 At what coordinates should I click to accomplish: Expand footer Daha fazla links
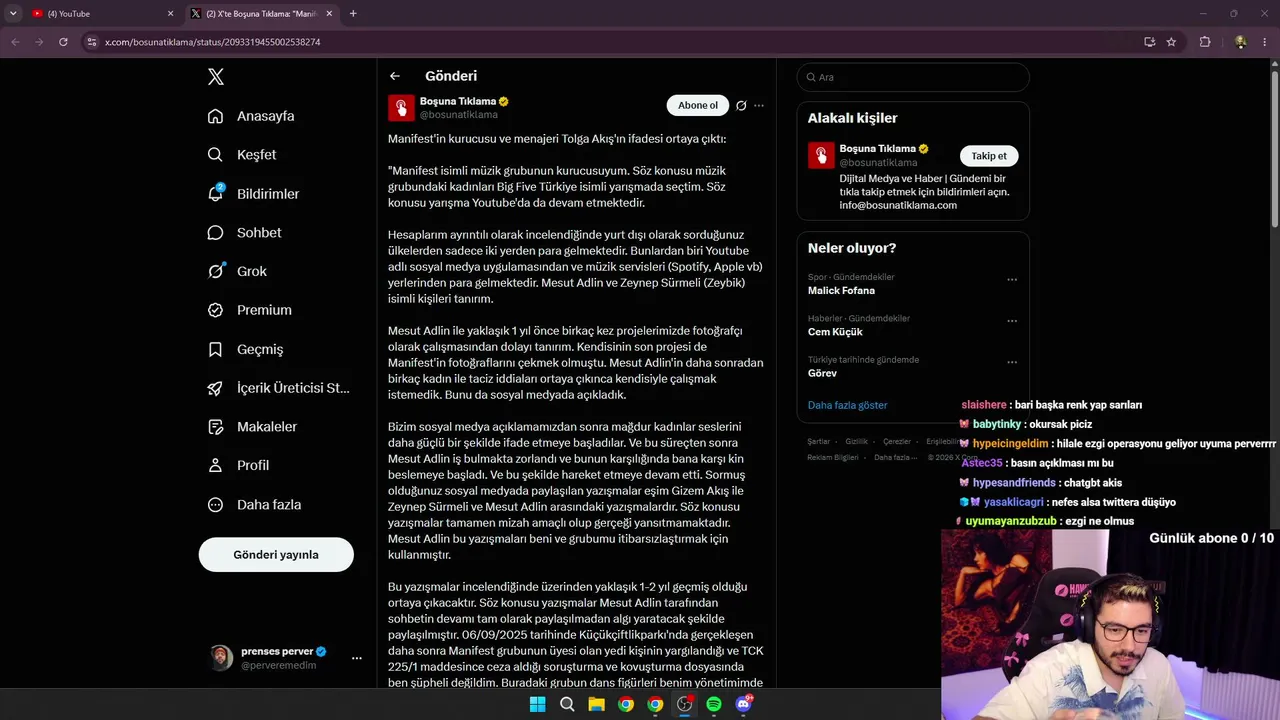click(894, 458)
